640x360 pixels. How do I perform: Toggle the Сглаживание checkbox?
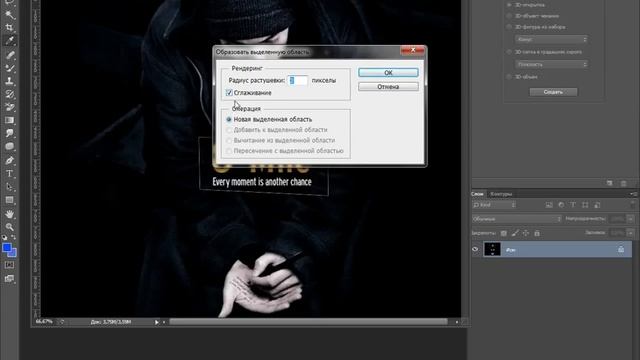(x=229, y=93)
